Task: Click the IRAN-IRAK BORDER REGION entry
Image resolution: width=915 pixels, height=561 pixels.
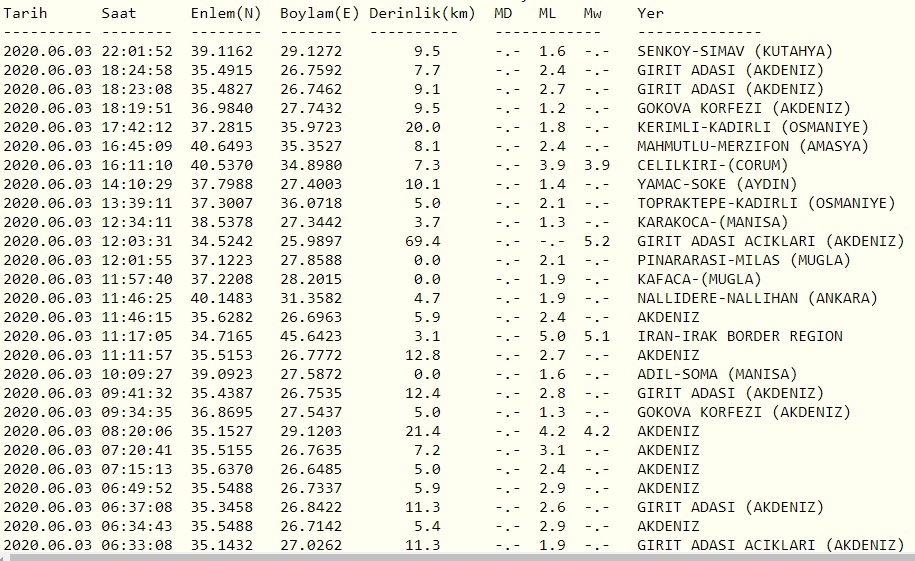Action: tap(740, 336)
